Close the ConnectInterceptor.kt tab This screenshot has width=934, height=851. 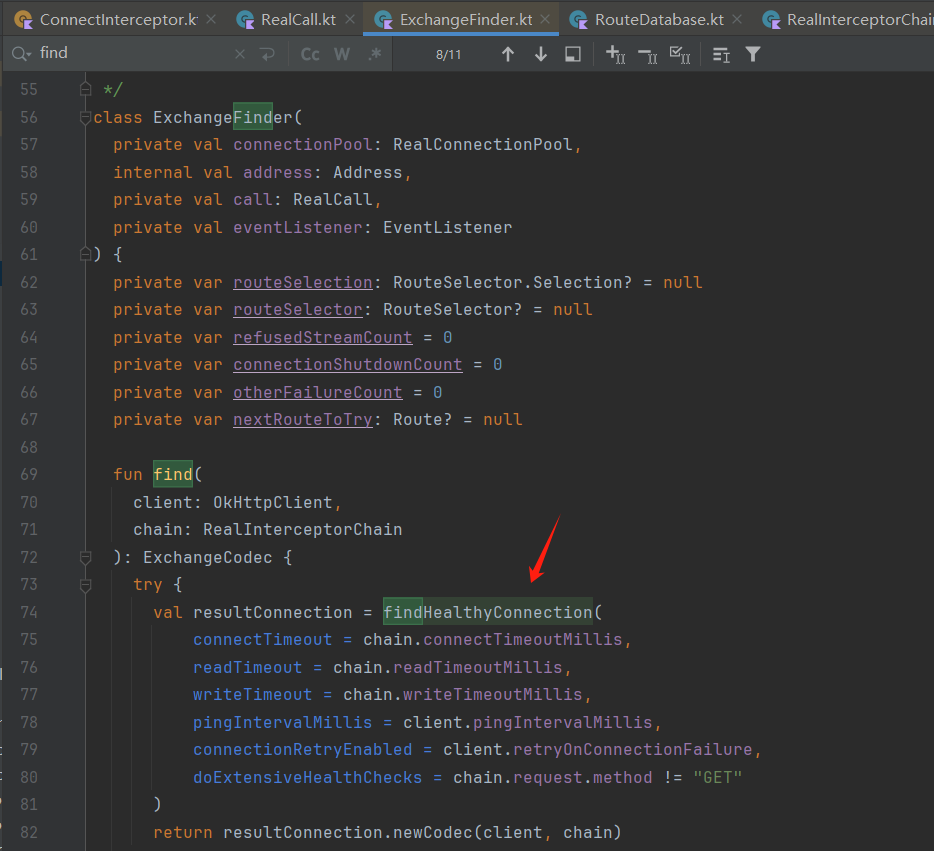tap(211, 20)
